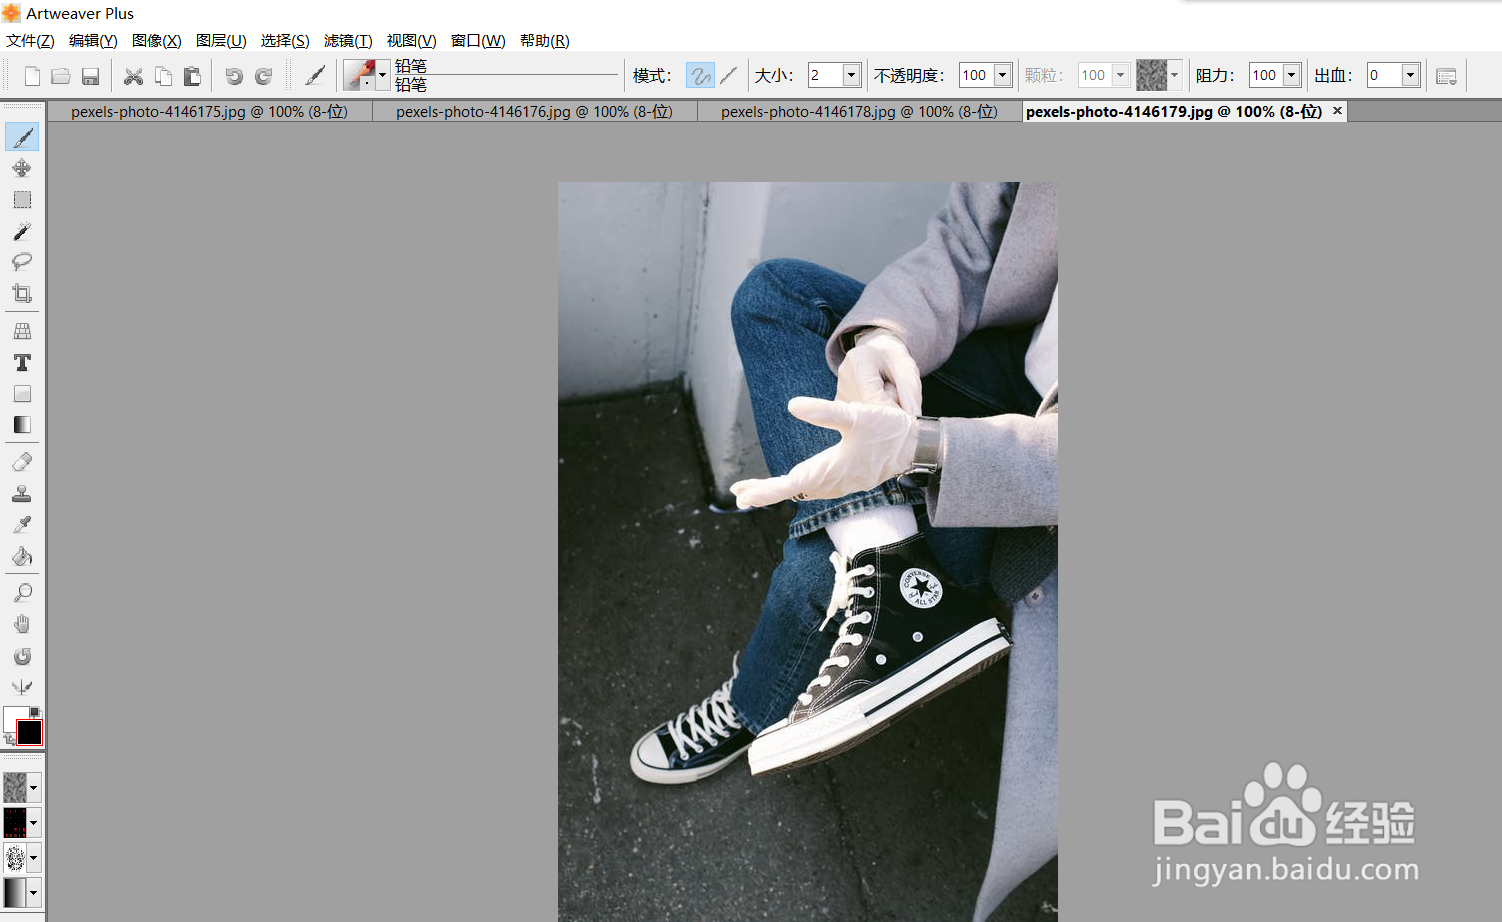1502x922 pixels.
Task: Switch to pexels-photo-4146178.jpg tab
Action: 859,112
